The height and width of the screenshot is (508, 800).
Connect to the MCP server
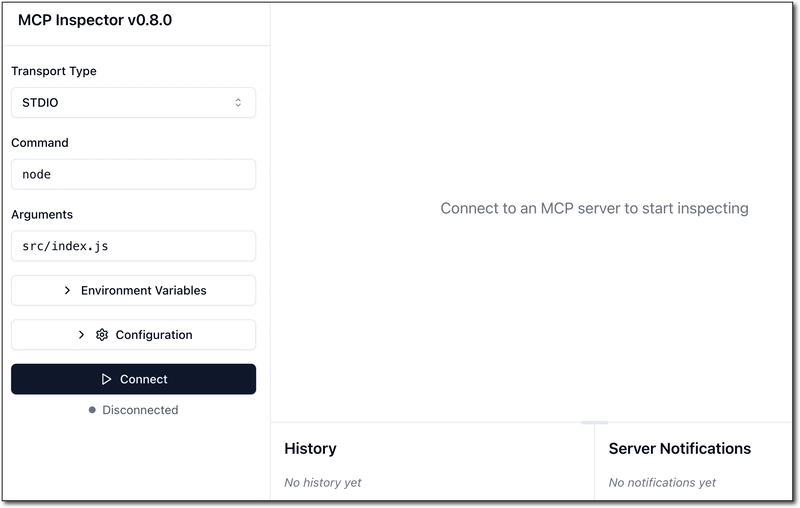[133, 379]
